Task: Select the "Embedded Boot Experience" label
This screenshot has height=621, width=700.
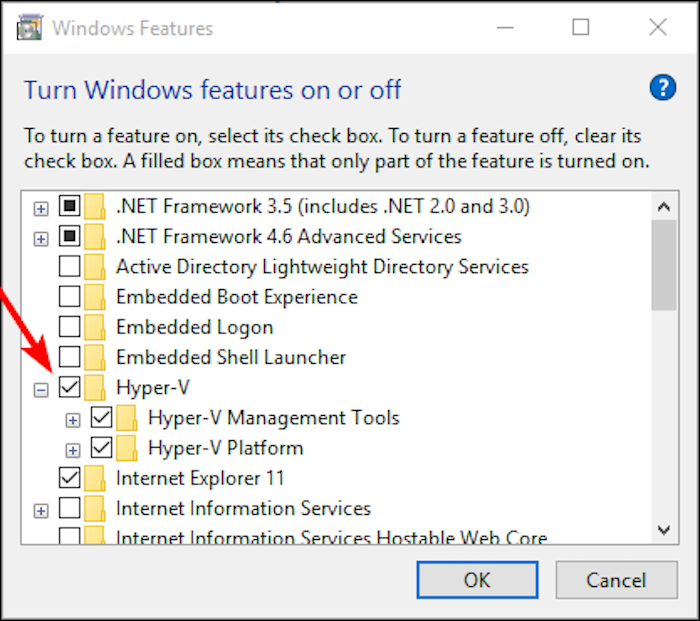Action: 237,298
